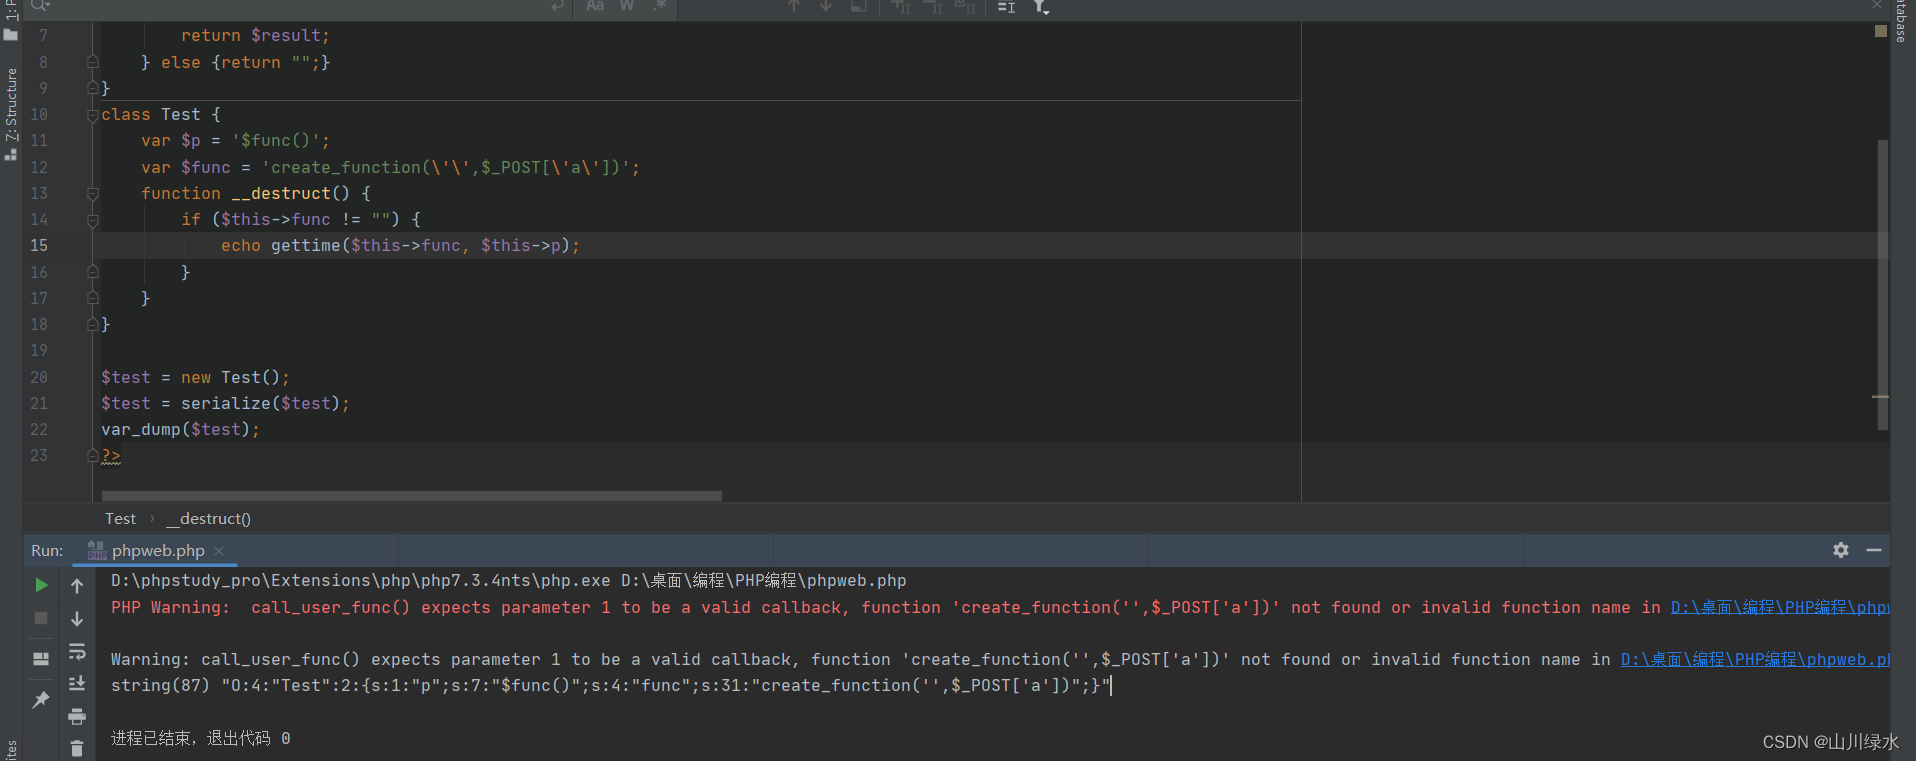
Task: Click fold end marker on line 9
Action: click(92, 88)
